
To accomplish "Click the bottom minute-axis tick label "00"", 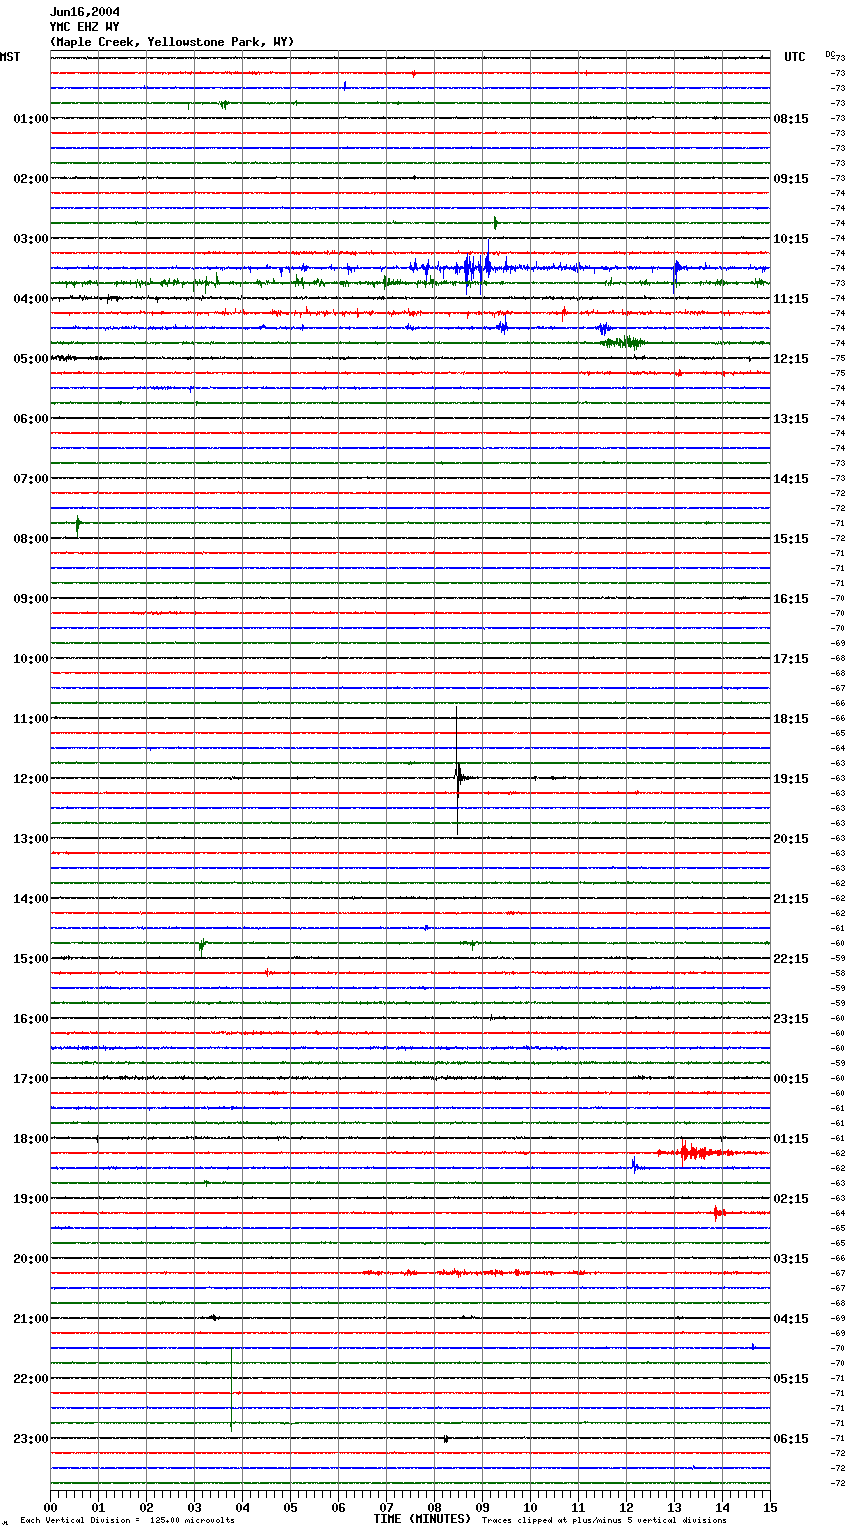I will pyautogui.click(x=50, y=1508).
